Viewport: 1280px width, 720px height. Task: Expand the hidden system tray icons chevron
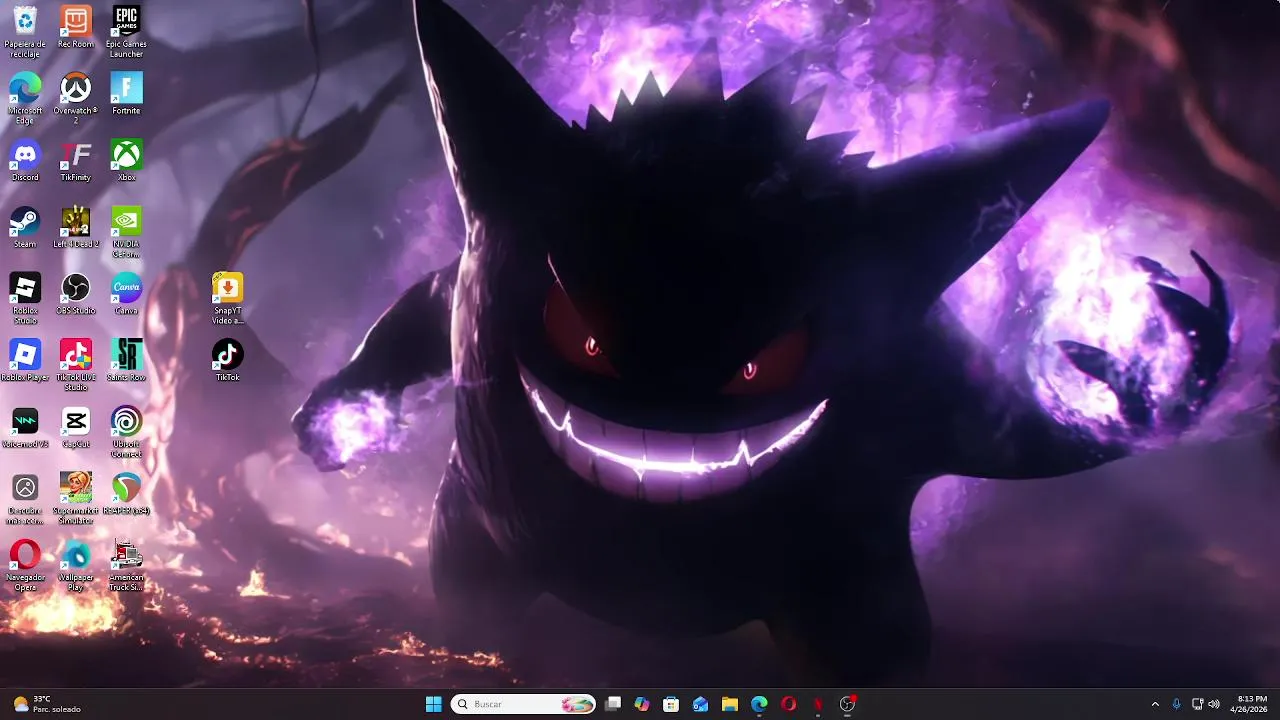[1155, 704]
